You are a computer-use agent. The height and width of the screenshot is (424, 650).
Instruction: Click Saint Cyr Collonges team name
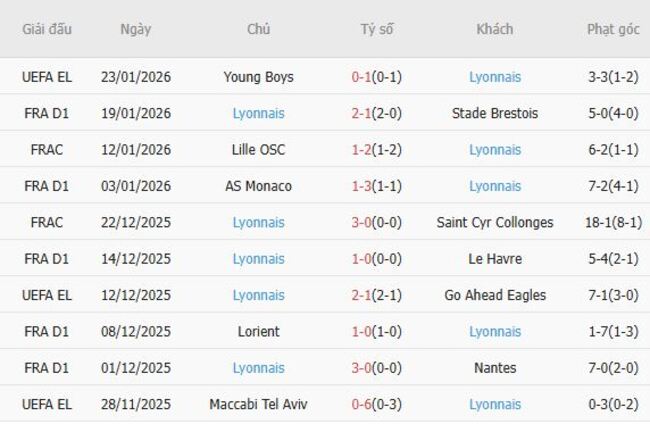click(494, 222)
